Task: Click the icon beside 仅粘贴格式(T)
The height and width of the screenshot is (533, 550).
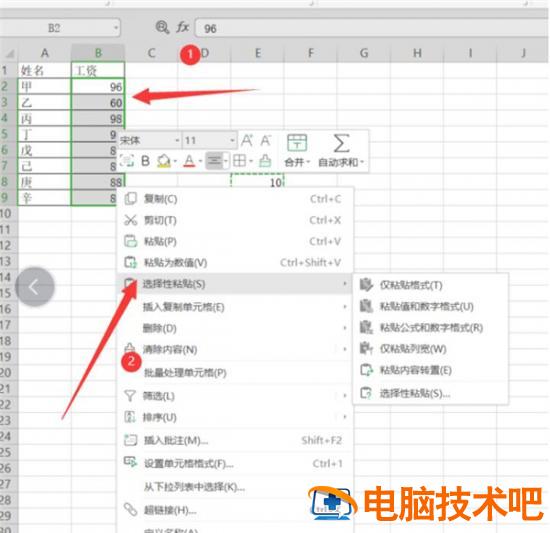Action: coord(366,285)
